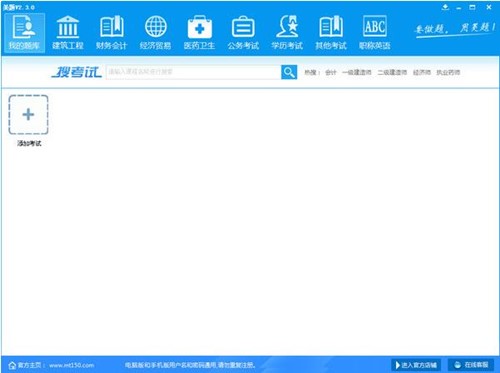Image resolution: width=500 pixels, height=373 pixels.
Task: Show the 其他考试 category
Action: (x=331, y=33)
